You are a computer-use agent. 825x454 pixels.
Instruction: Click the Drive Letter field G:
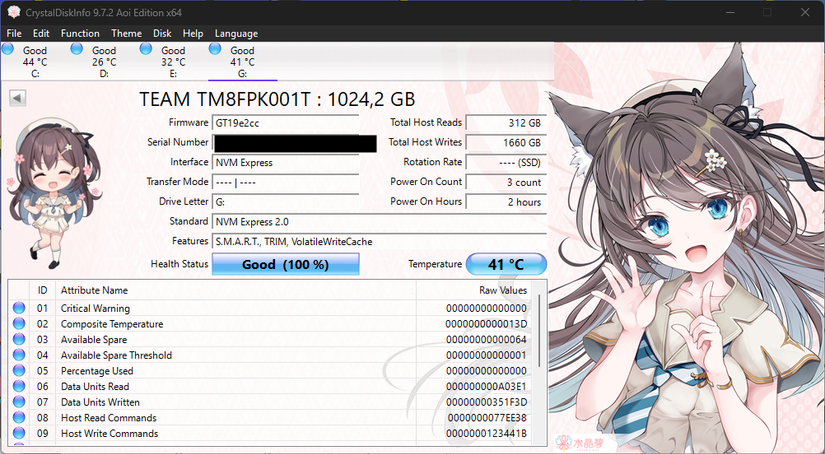click(x=286, y=202)
